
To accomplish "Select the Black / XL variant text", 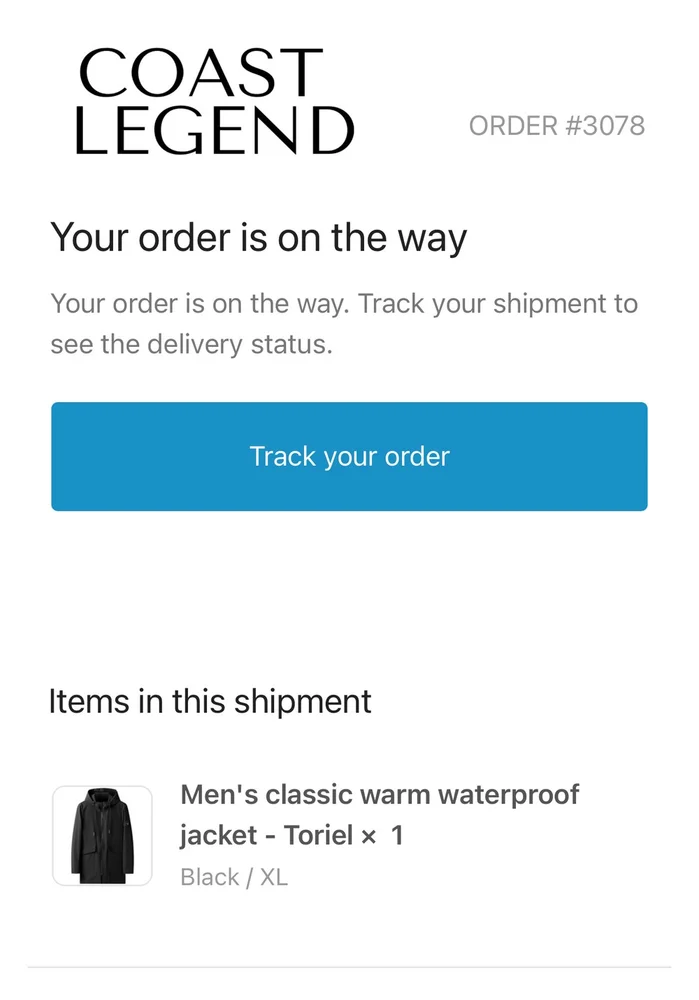I will coord(234,877).
